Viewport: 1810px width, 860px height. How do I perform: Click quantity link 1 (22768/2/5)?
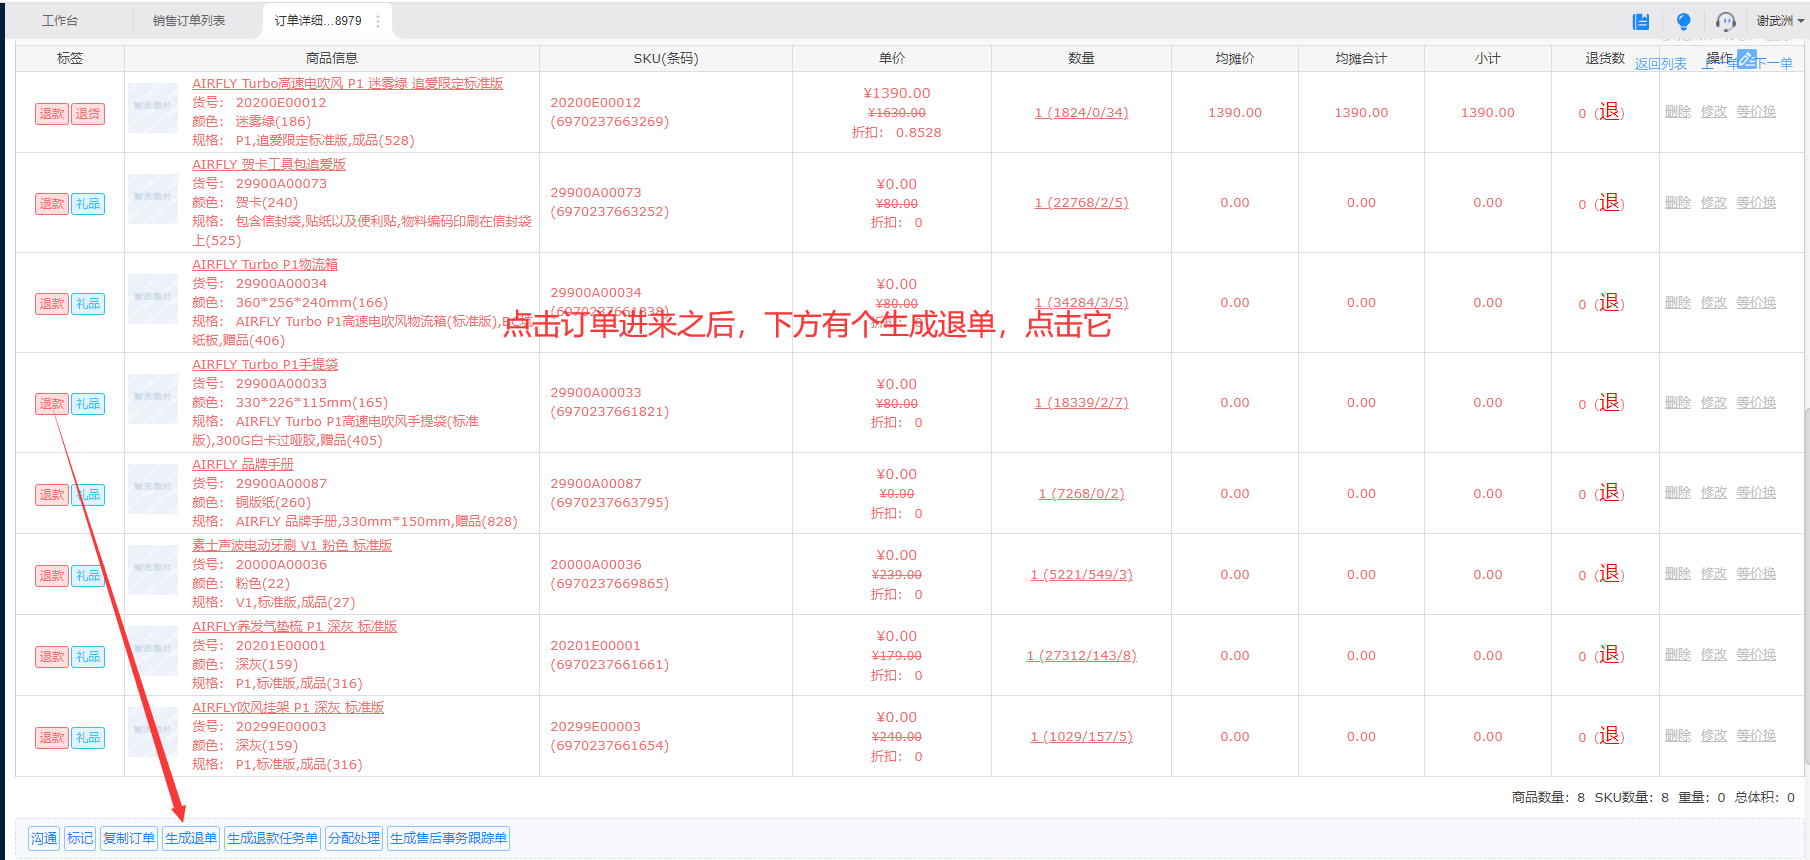coord(1081,203)
